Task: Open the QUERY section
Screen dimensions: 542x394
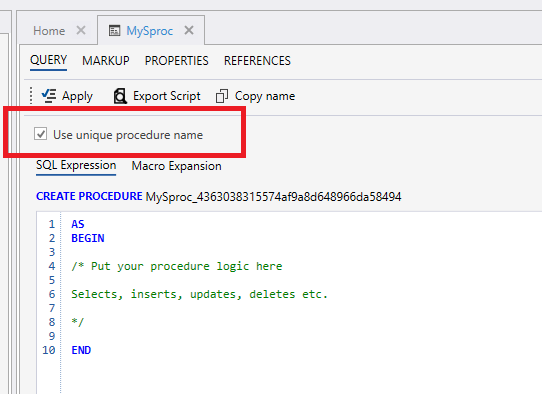Action: tap(48, 60)
